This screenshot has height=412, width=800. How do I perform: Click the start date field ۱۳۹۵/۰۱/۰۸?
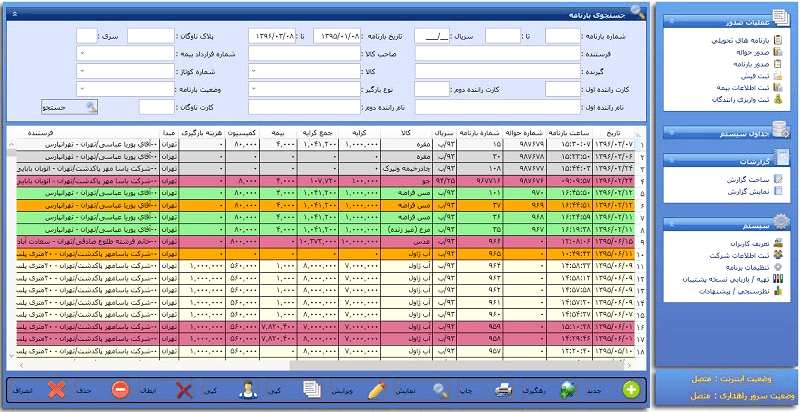[337, 36]
